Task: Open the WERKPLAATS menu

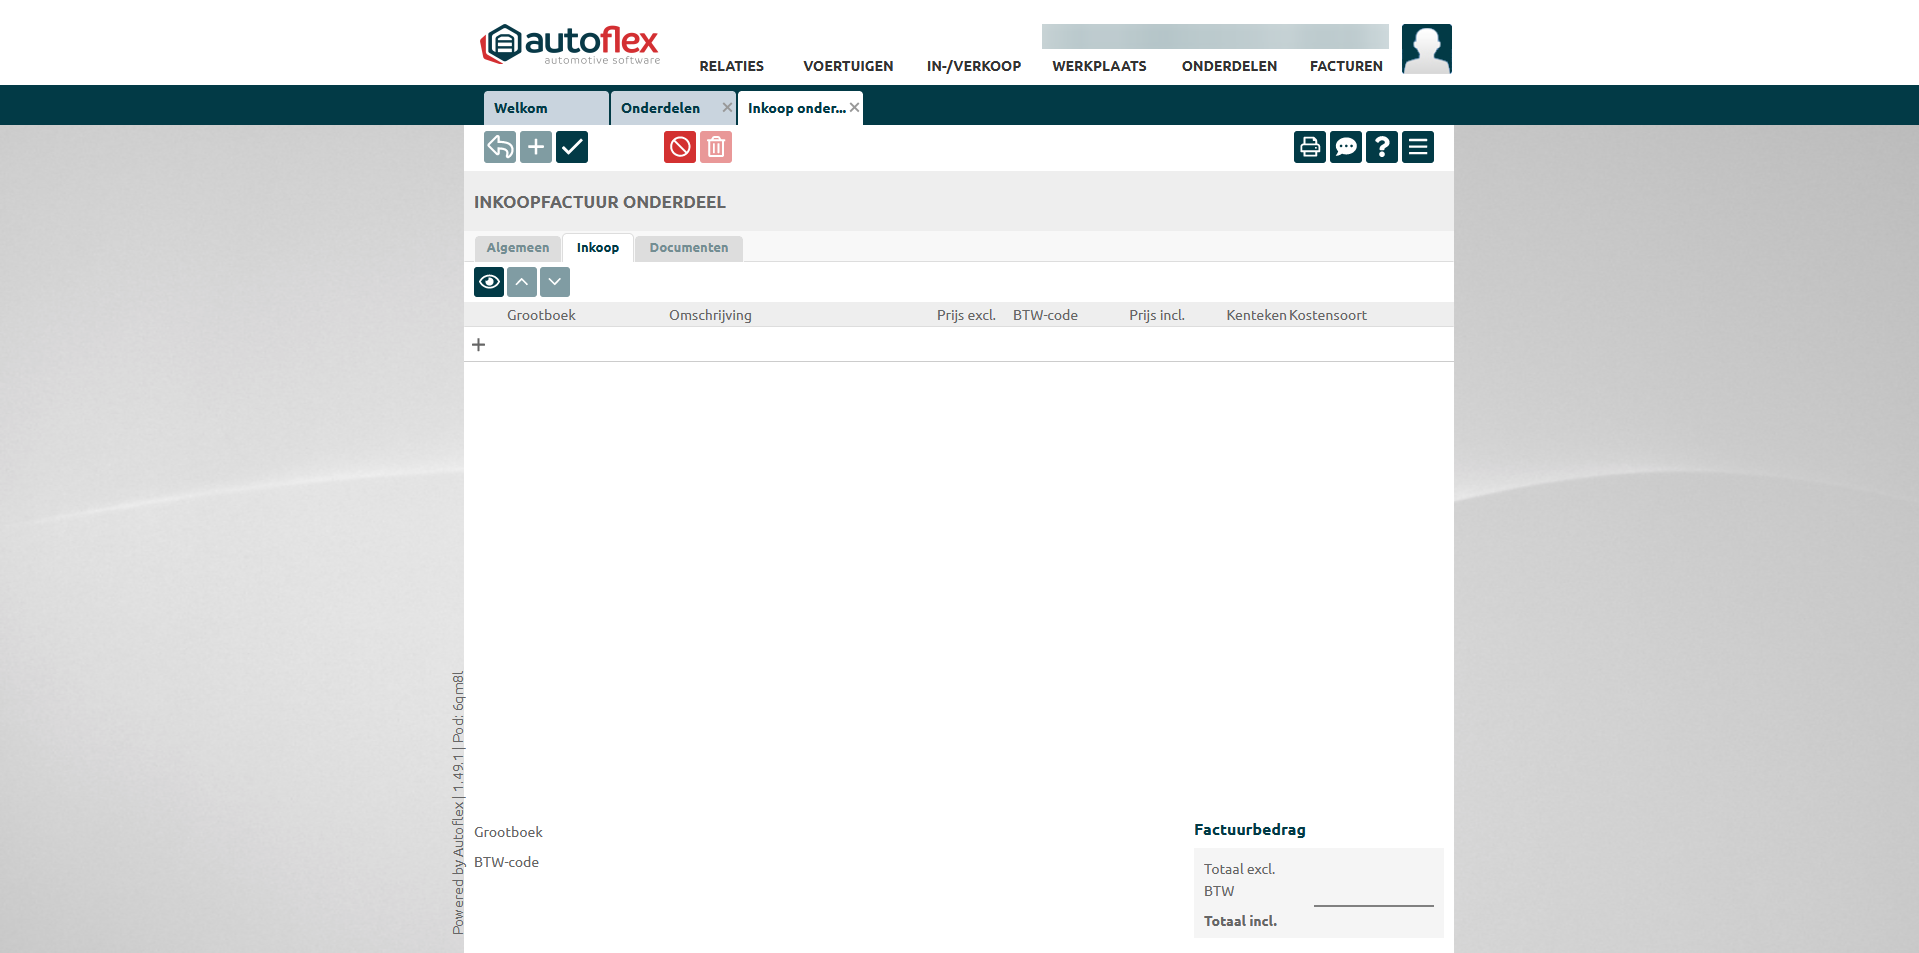Action: click(x=1099, y=66)
